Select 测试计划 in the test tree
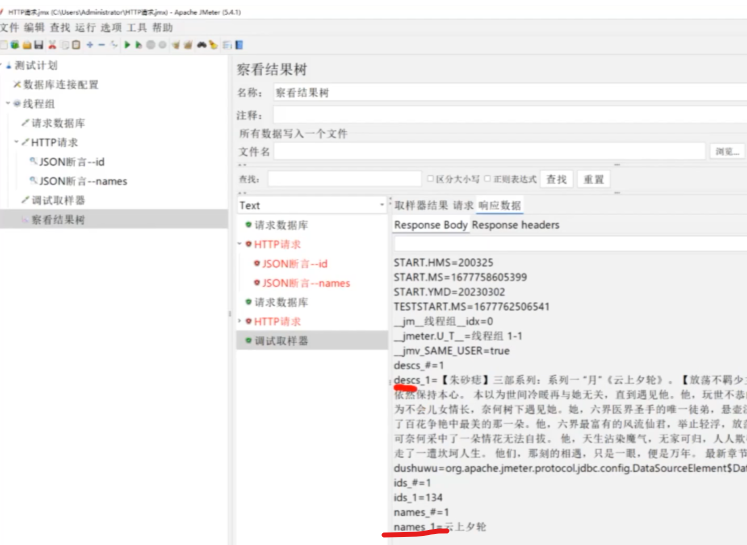Image resolution: width=747 pixels, height=545 pixels. pyautogui.click(x=36, y=65)
